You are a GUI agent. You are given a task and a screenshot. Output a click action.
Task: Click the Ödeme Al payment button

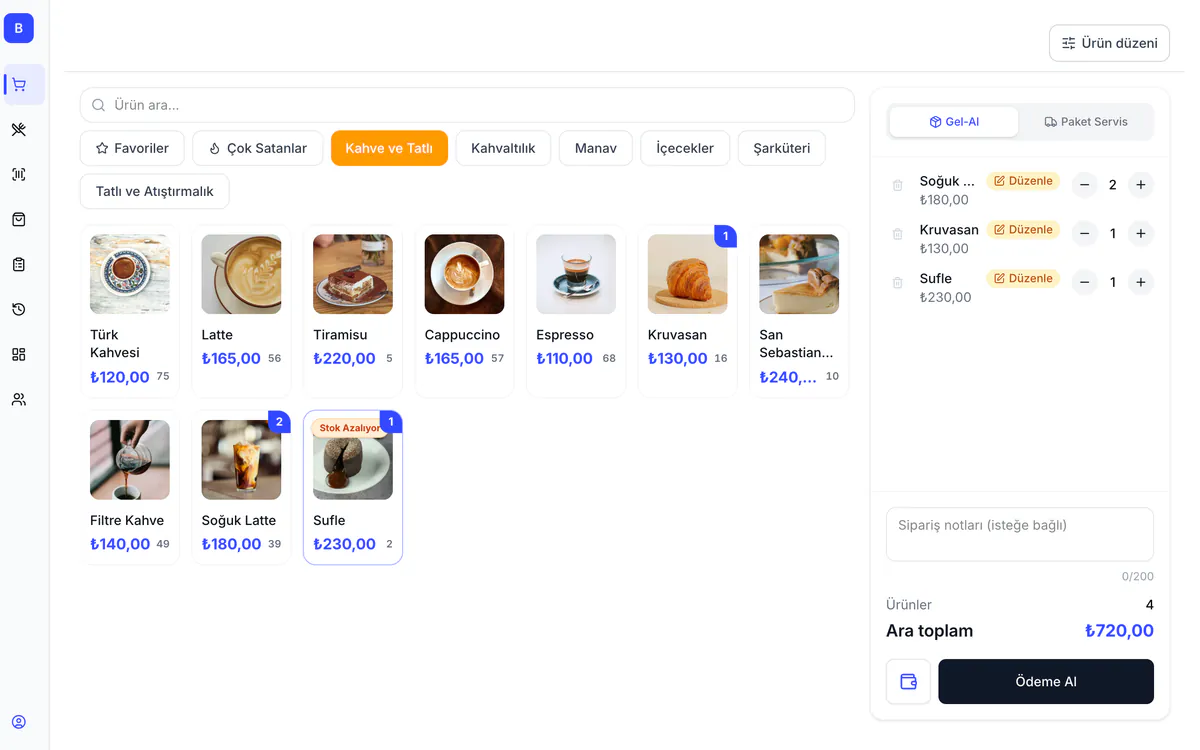point(1046,681)
